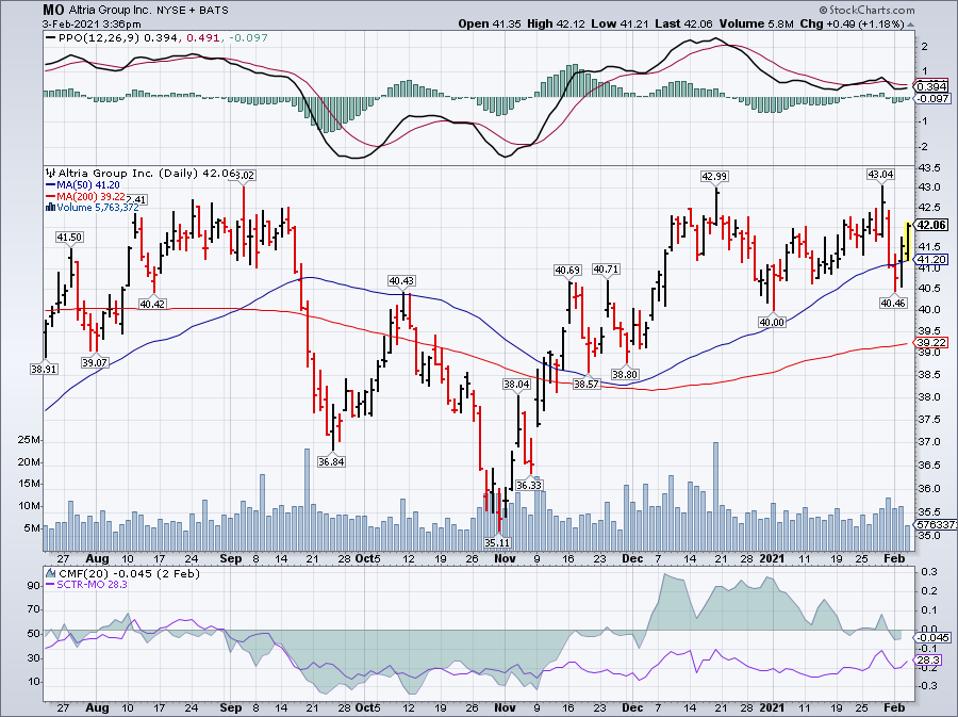Click the 35.11 low price annotation
Viewport: 958px width, 717px height.
[x=497, y=542]
